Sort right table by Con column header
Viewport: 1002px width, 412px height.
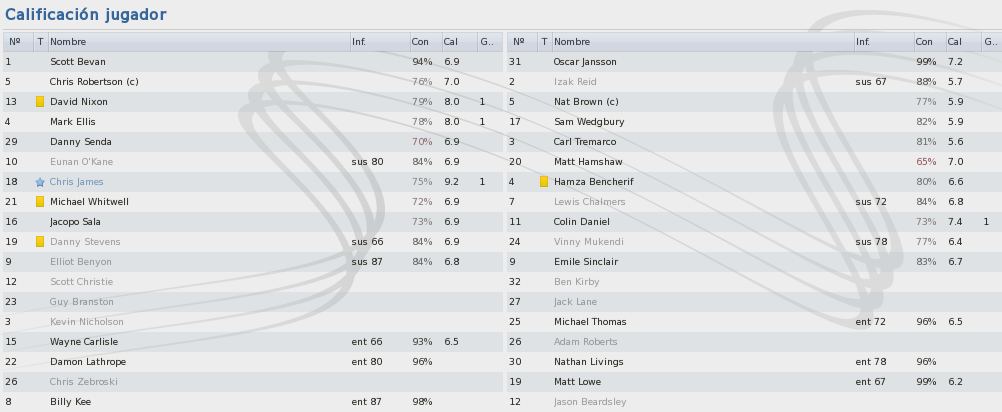coord(930,42)
